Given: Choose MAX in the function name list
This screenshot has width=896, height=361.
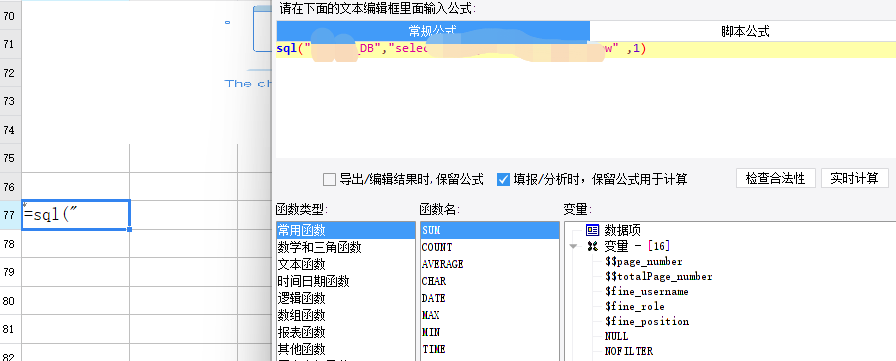Looking at the screenshot, I should coord(490,315).
